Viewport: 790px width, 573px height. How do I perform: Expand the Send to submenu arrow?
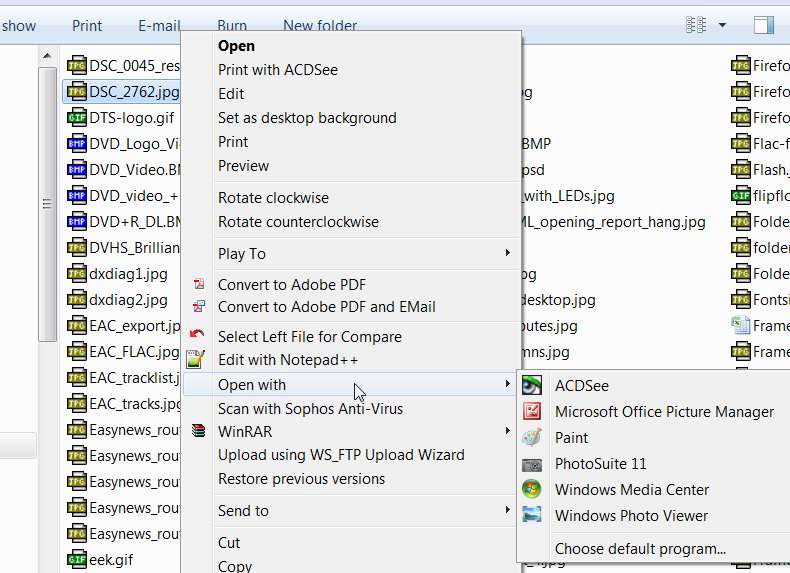pyautogui.click(x=508, y=510)
